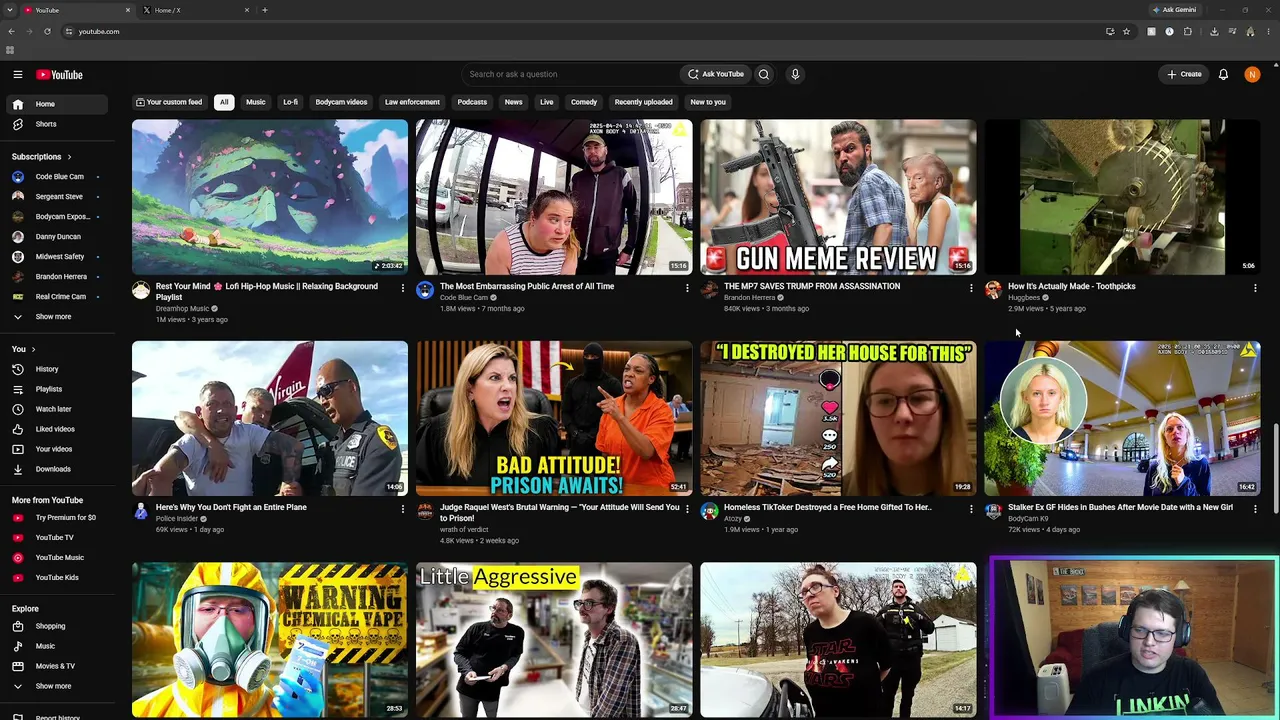
Task: Select the Recently uploaded chip
Action: point(643,102)
